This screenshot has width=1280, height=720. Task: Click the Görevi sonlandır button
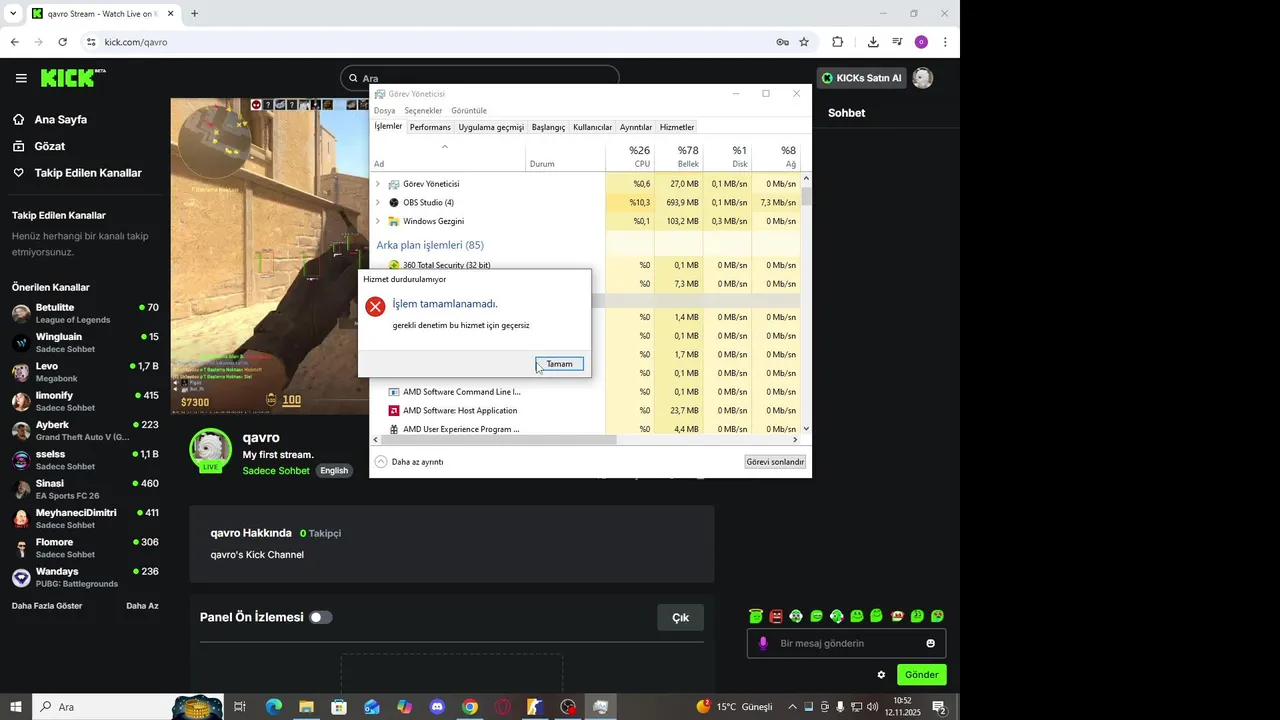(775, 462)
